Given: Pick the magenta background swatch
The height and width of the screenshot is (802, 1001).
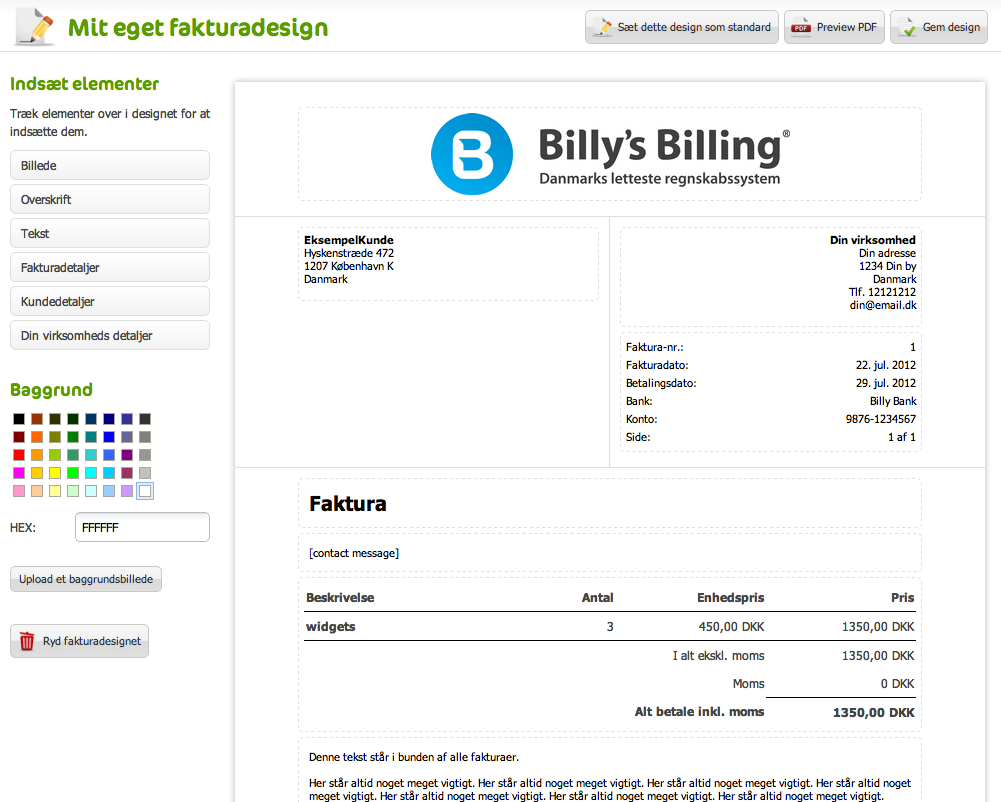Looking at the screenshot, I should coord(19,473).
